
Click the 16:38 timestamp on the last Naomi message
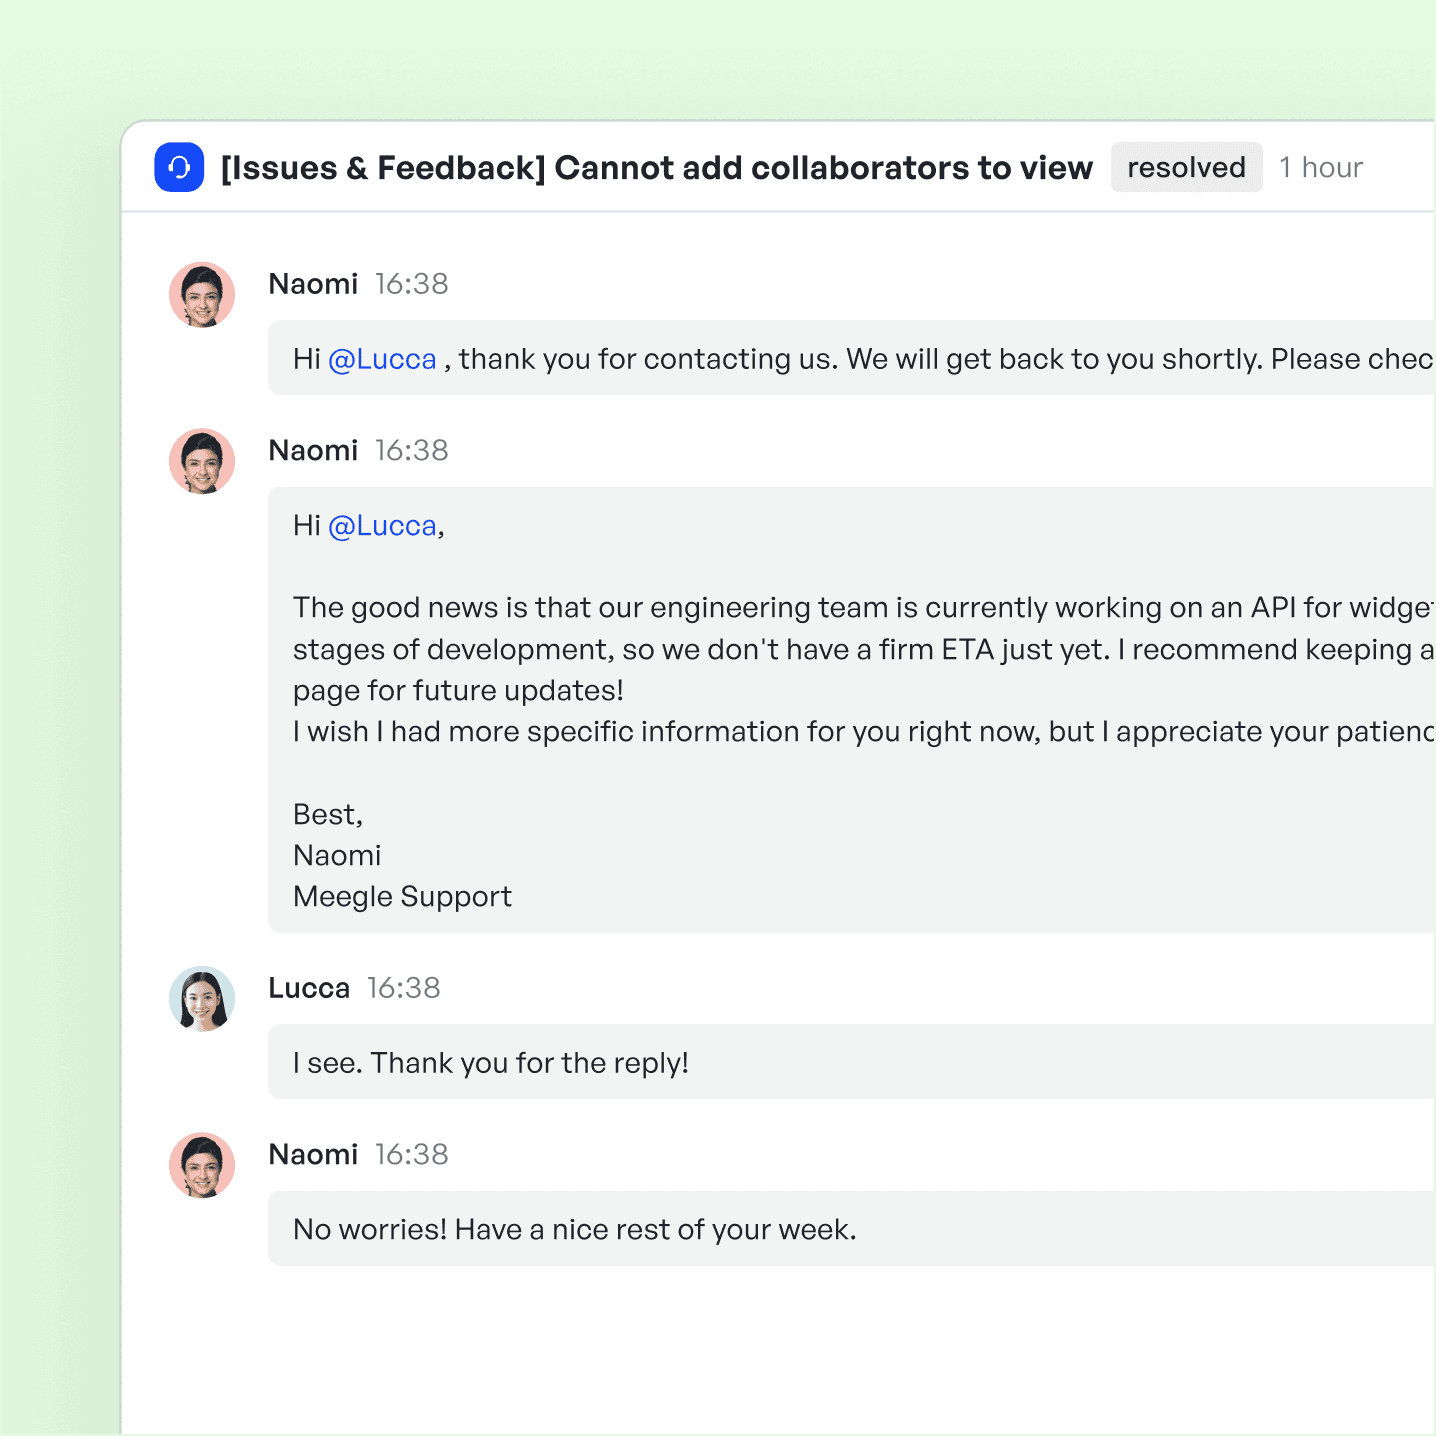(x=412, y=1154)
